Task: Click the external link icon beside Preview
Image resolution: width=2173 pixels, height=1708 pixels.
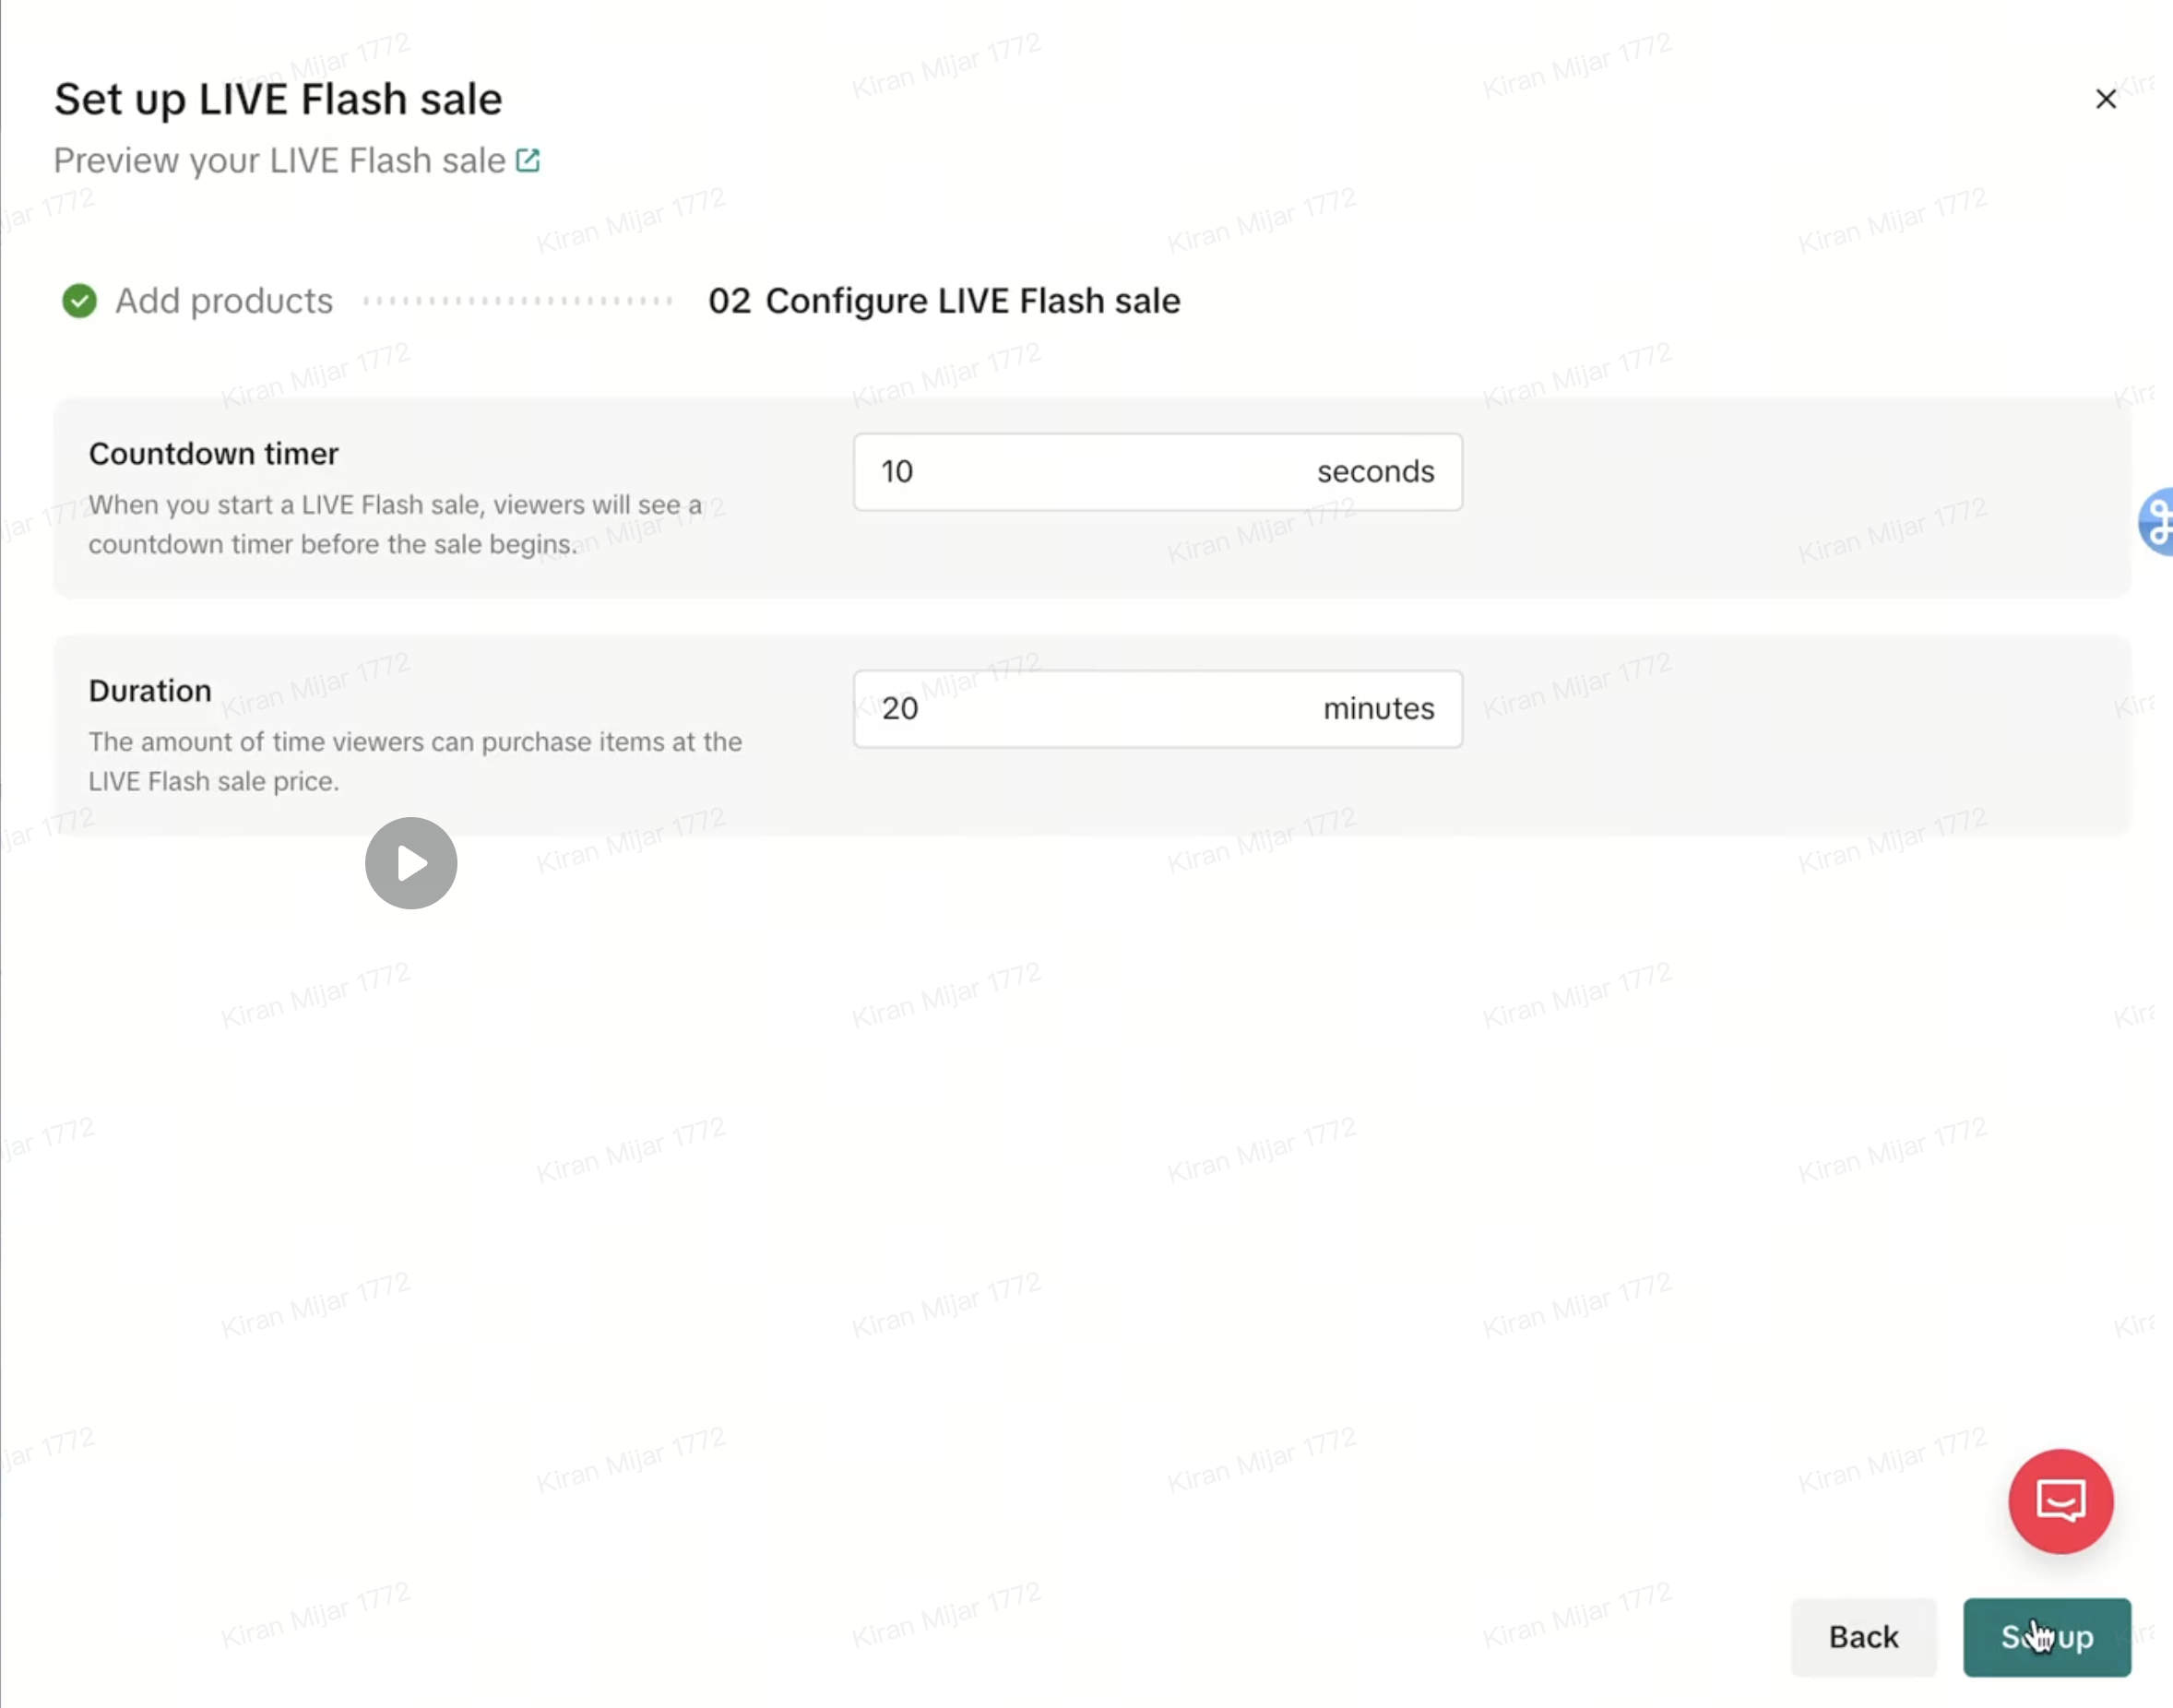Action: (528, 160)
